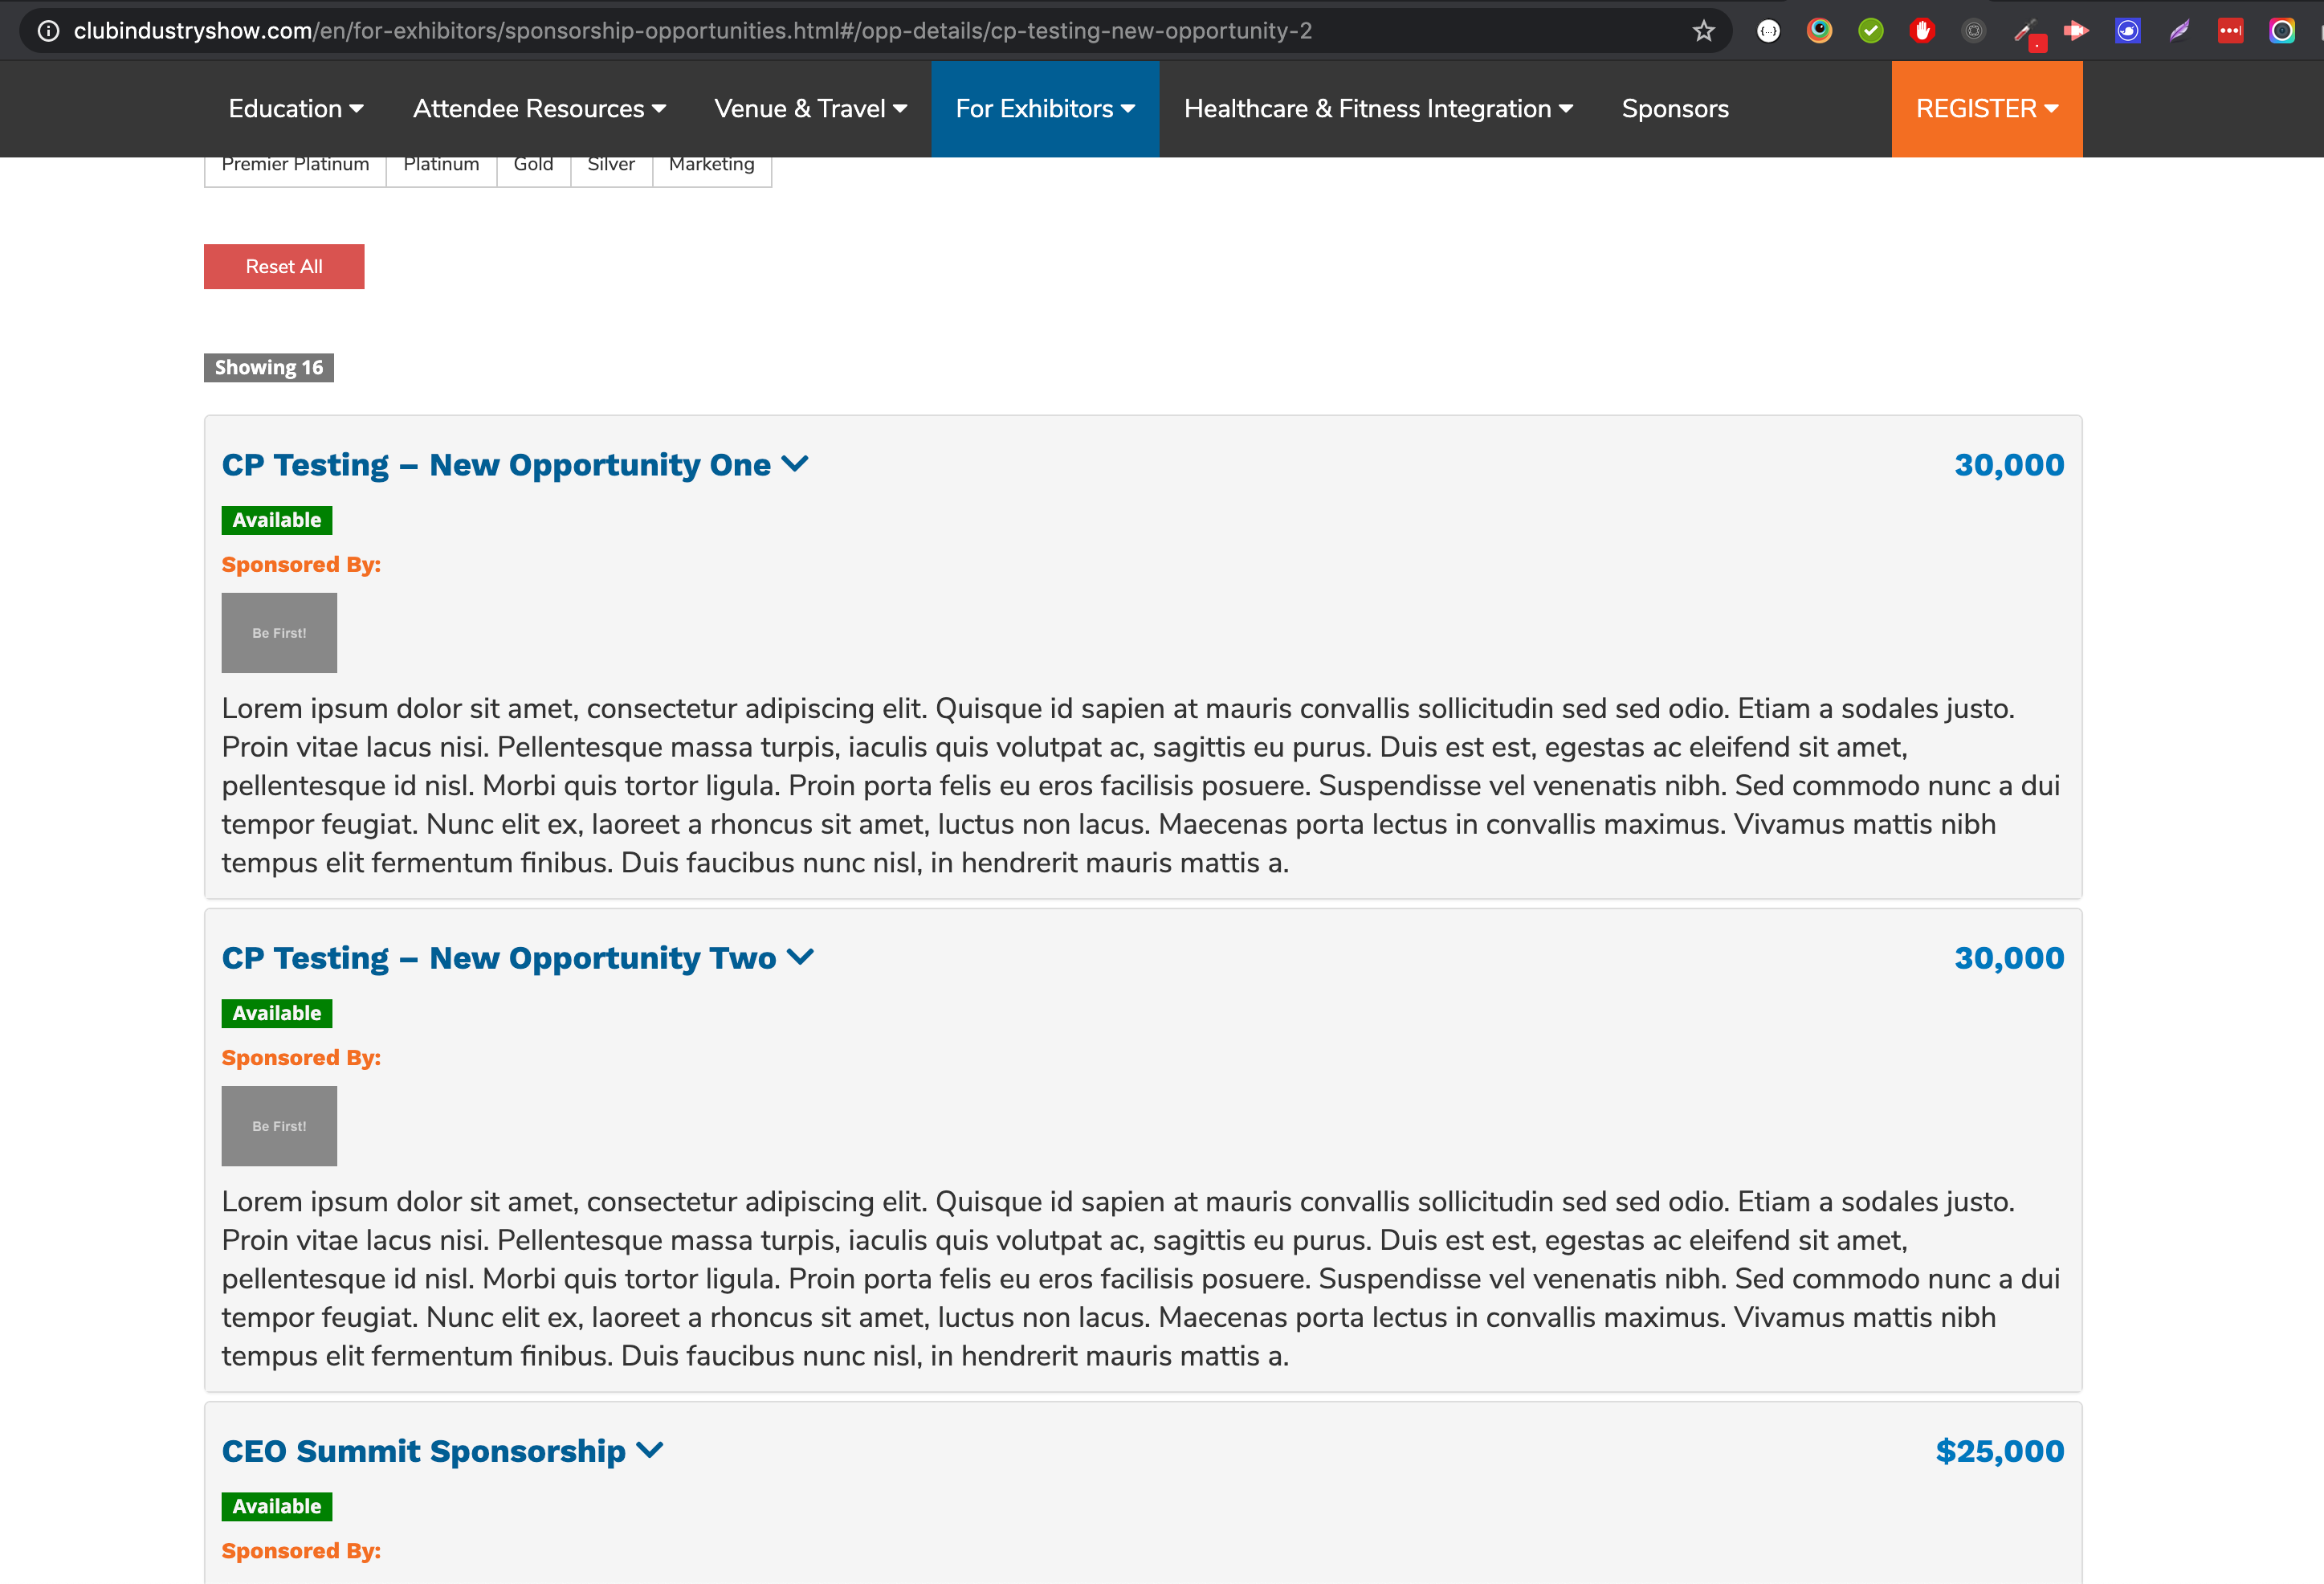Click Be First! sponsor box in Opportunity Two
Viewport: 2324px width, 1584px height.
tap(279, 1126)
